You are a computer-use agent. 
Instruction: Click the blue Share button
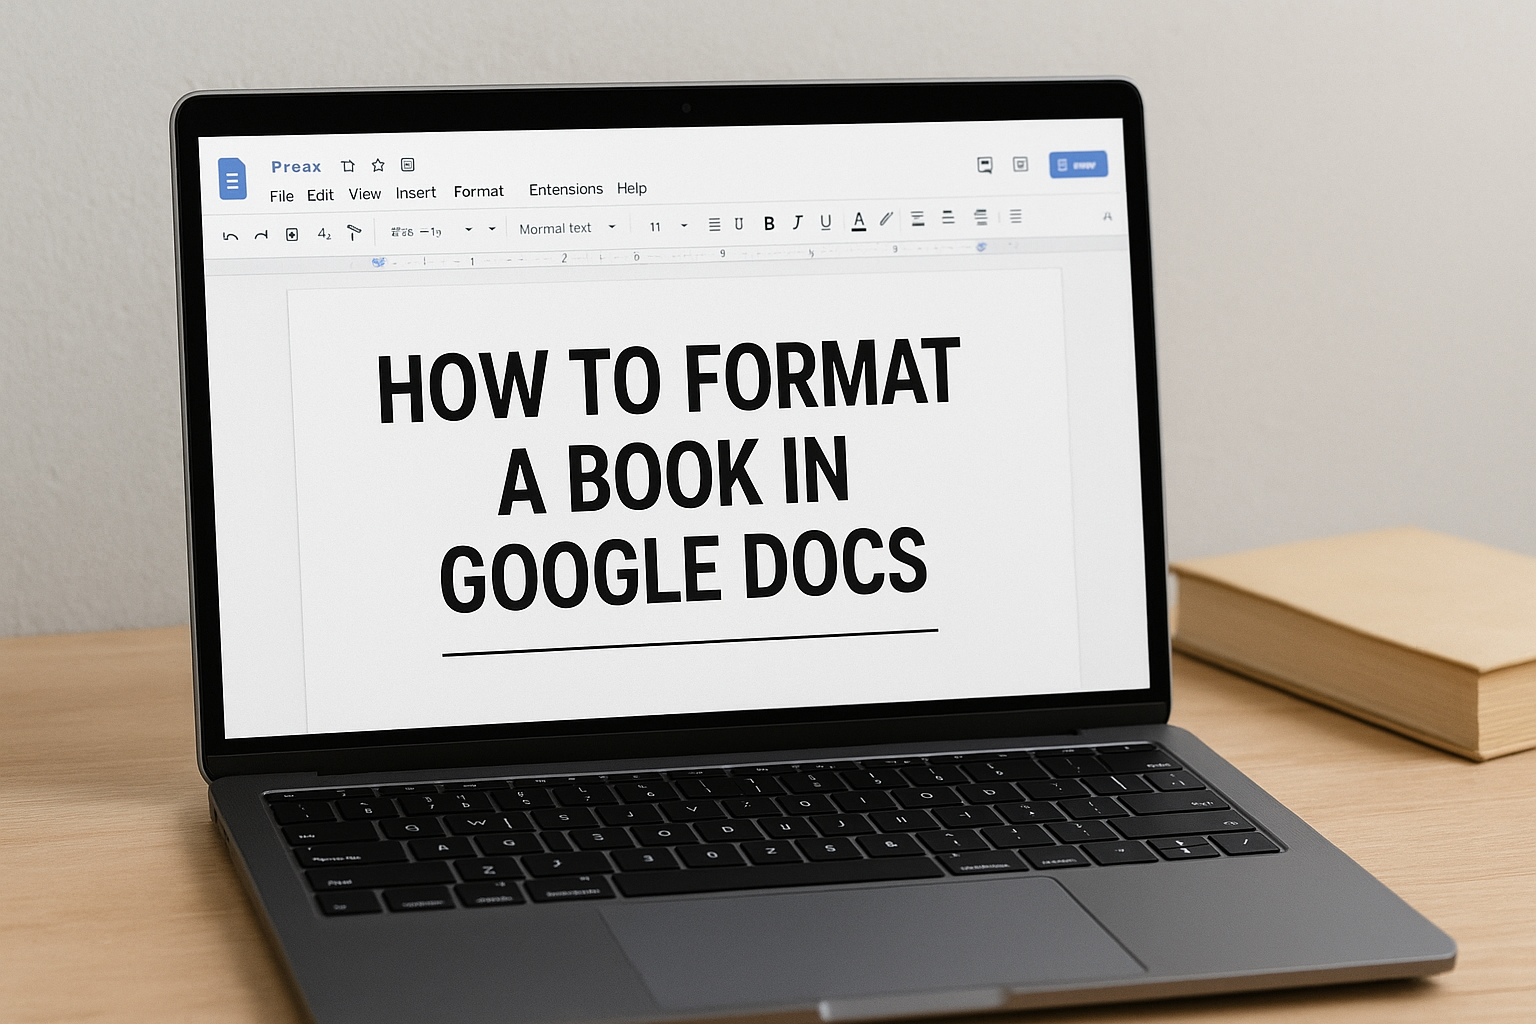(x=1078, y=164)
